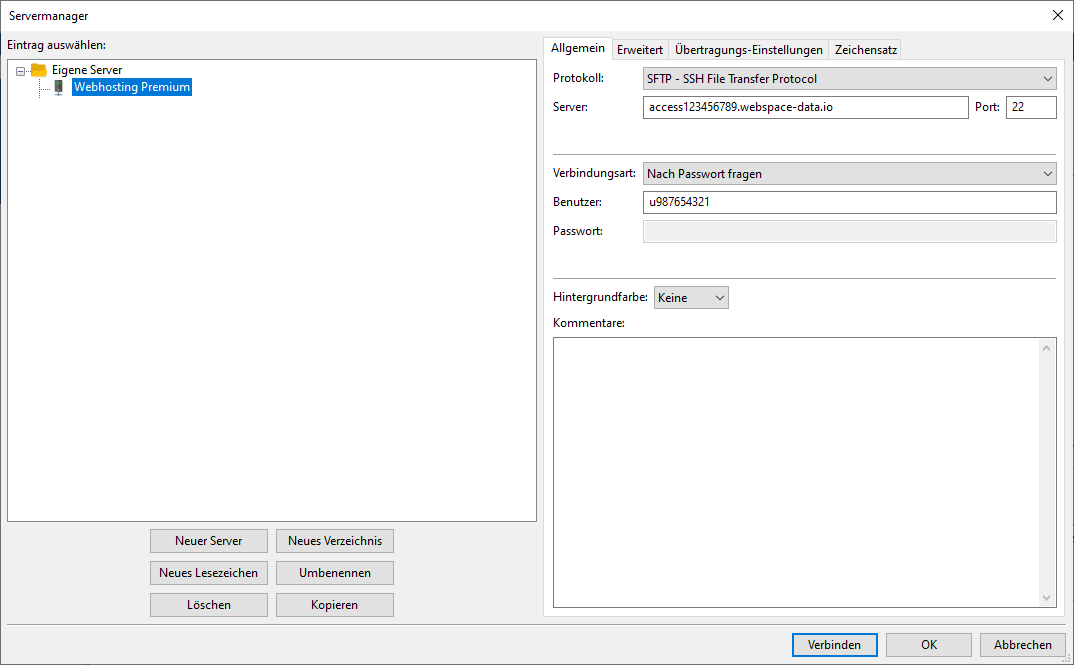Click the Port field
The width and height of the screenshot is (1074, 665).
click(1031, 108)
